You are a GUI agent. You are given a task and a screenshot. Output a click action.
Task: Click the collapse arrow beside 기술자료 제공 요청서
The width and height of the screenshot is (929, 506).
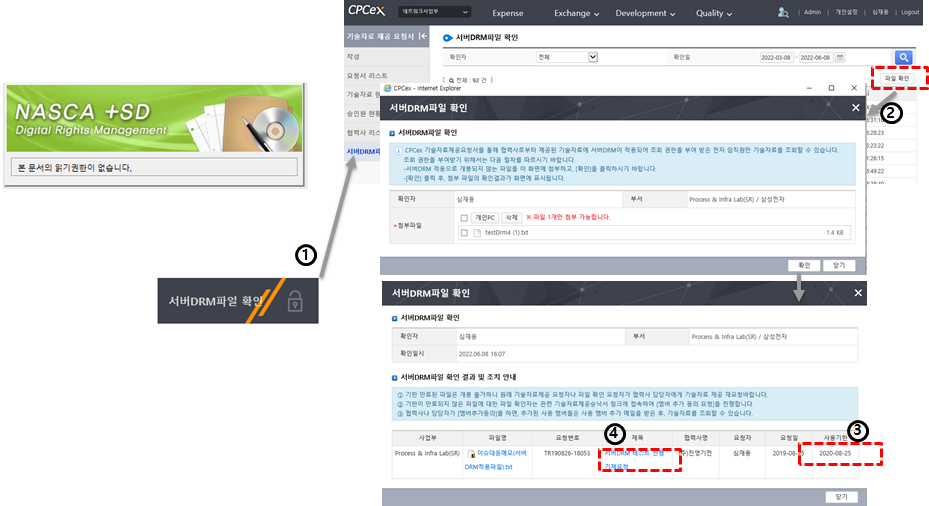423,36
